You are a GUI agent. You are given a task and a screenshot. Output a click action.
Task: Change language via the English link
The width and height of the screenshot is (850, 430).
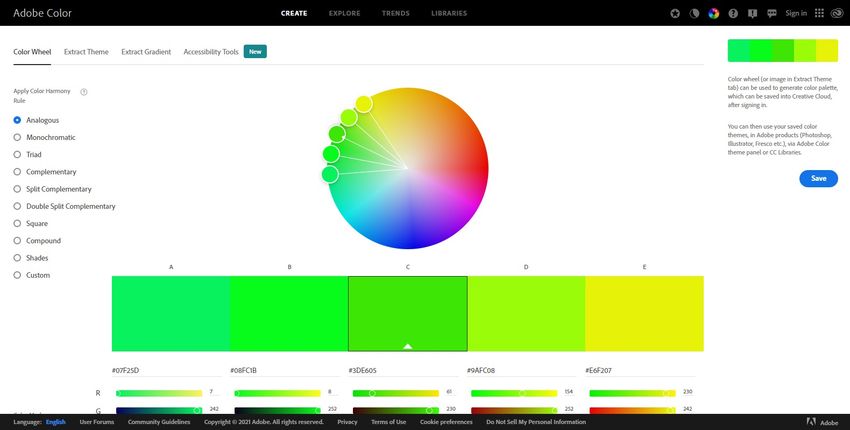coord(56,422)
